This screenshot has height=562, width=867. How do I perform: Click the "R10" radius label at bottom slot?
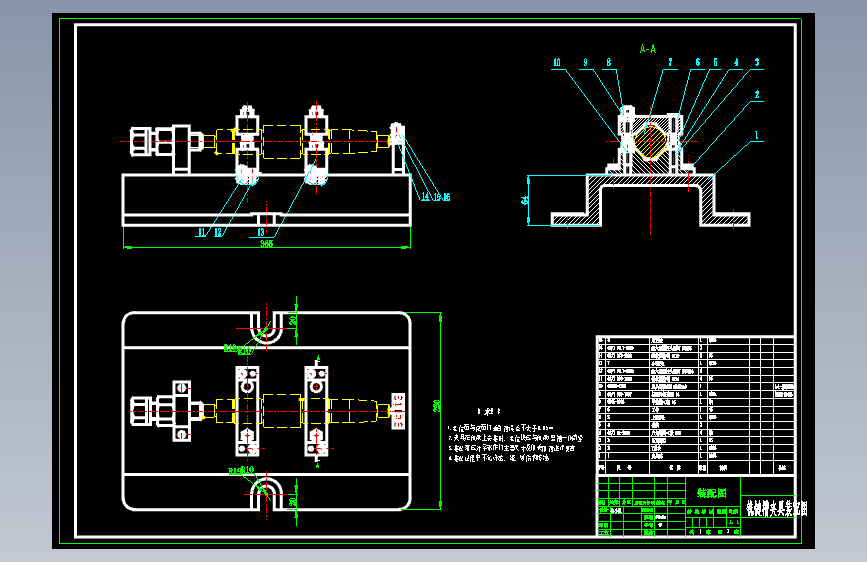(247, 470)
